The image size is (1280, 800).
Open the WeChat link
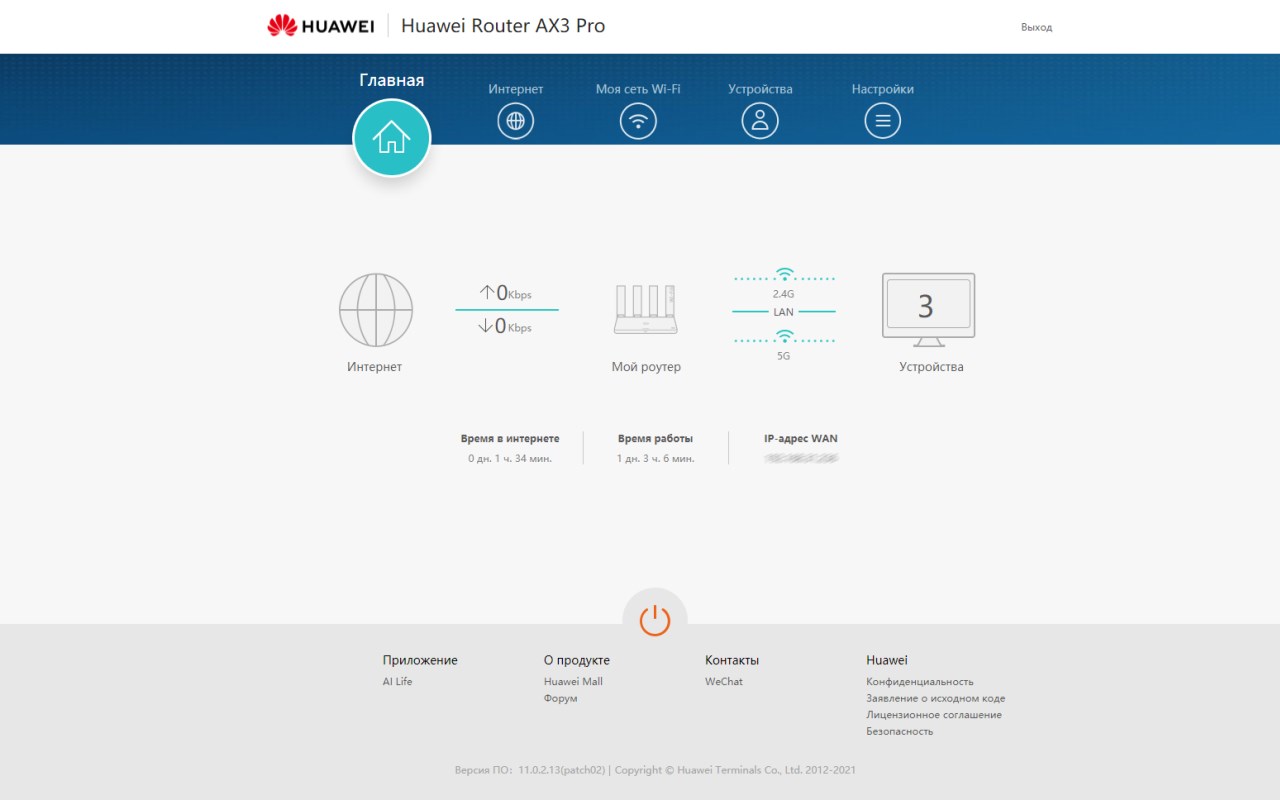[724, 681]
